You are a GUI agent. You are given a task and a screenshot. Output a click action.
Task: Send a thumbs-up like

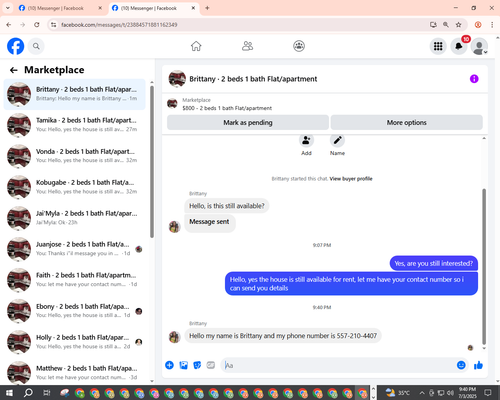[478, 365]
